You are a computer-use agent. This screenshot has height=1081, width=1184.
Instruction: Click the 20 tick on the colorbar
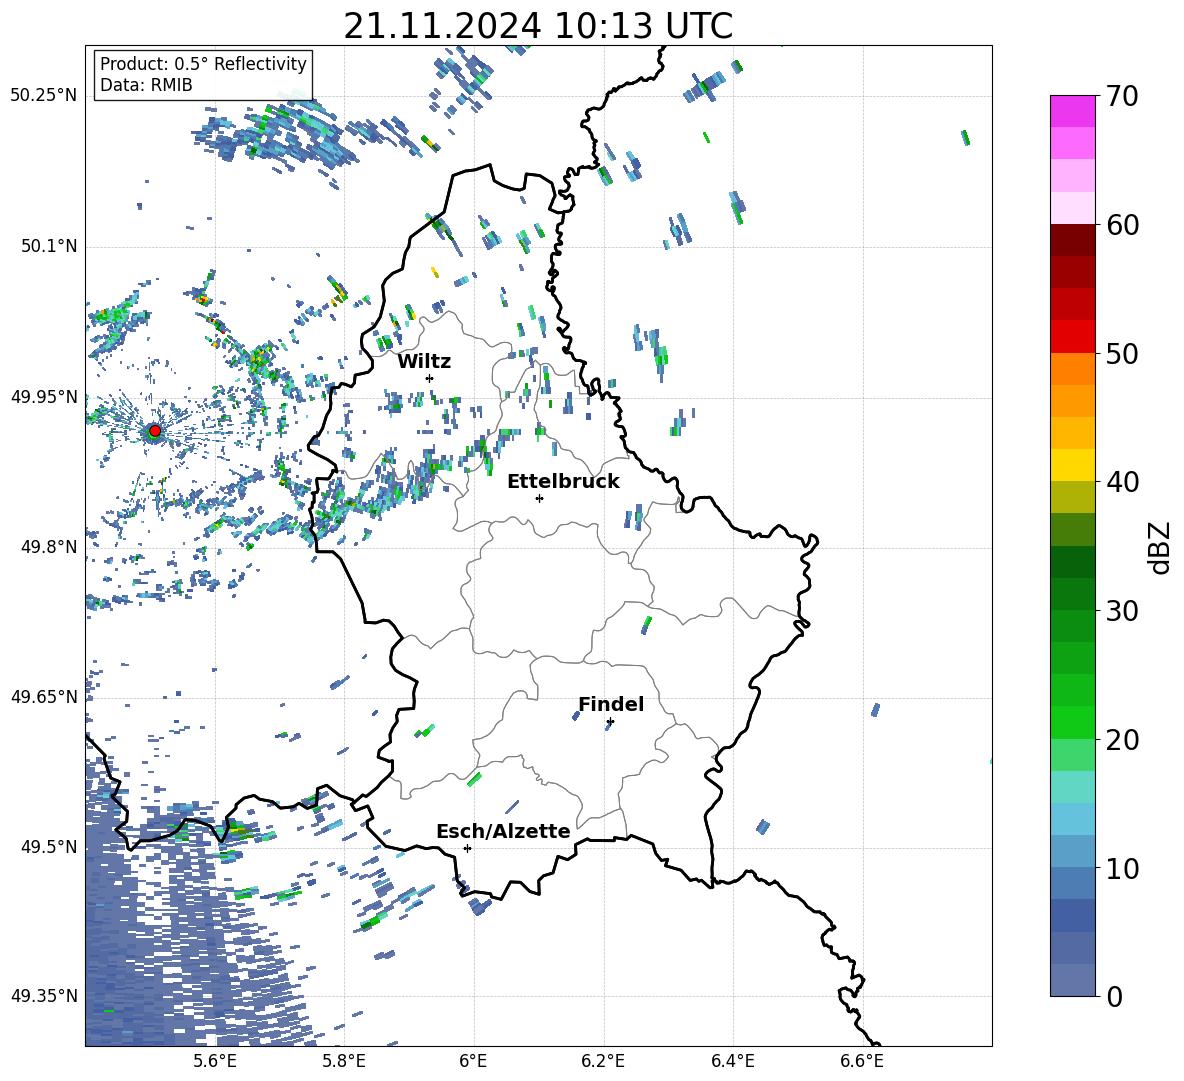pyautogui.click(x=1122, y=739)
